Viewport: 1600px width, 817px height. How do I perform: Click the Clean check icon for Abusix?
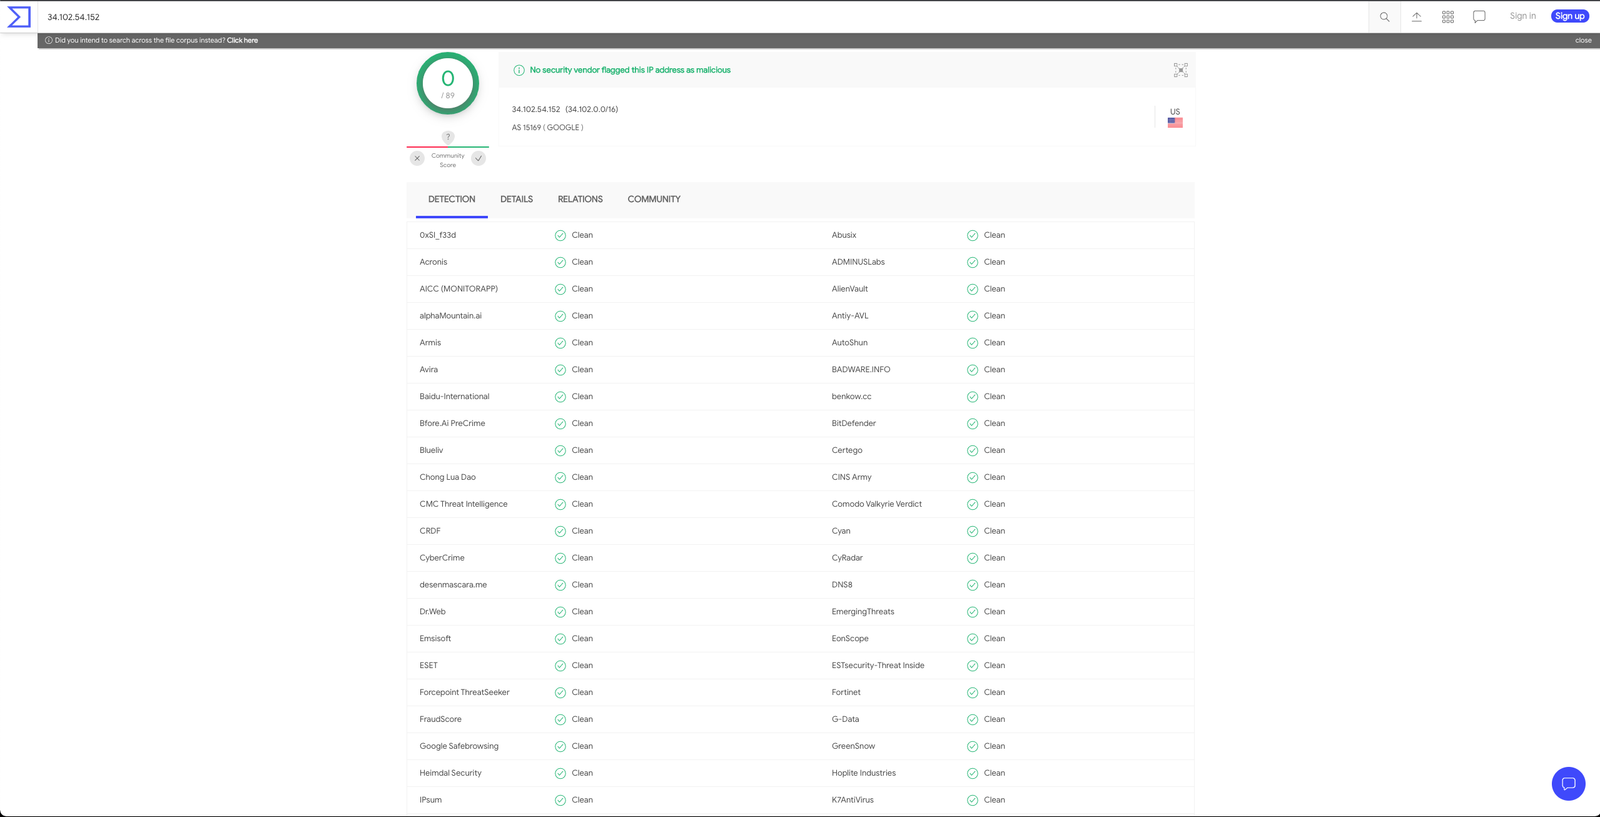tap(972, 235)
